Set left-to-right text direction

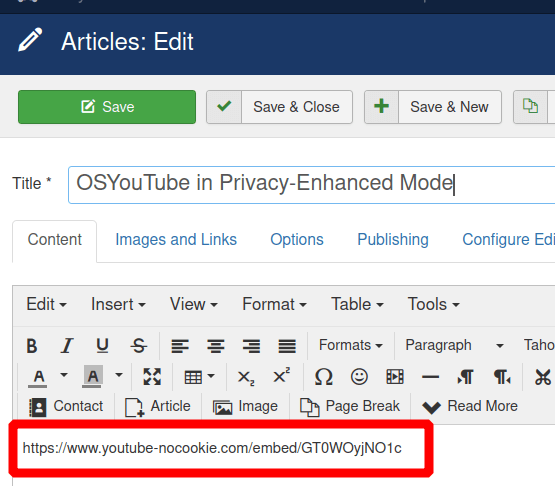(466, 377)
